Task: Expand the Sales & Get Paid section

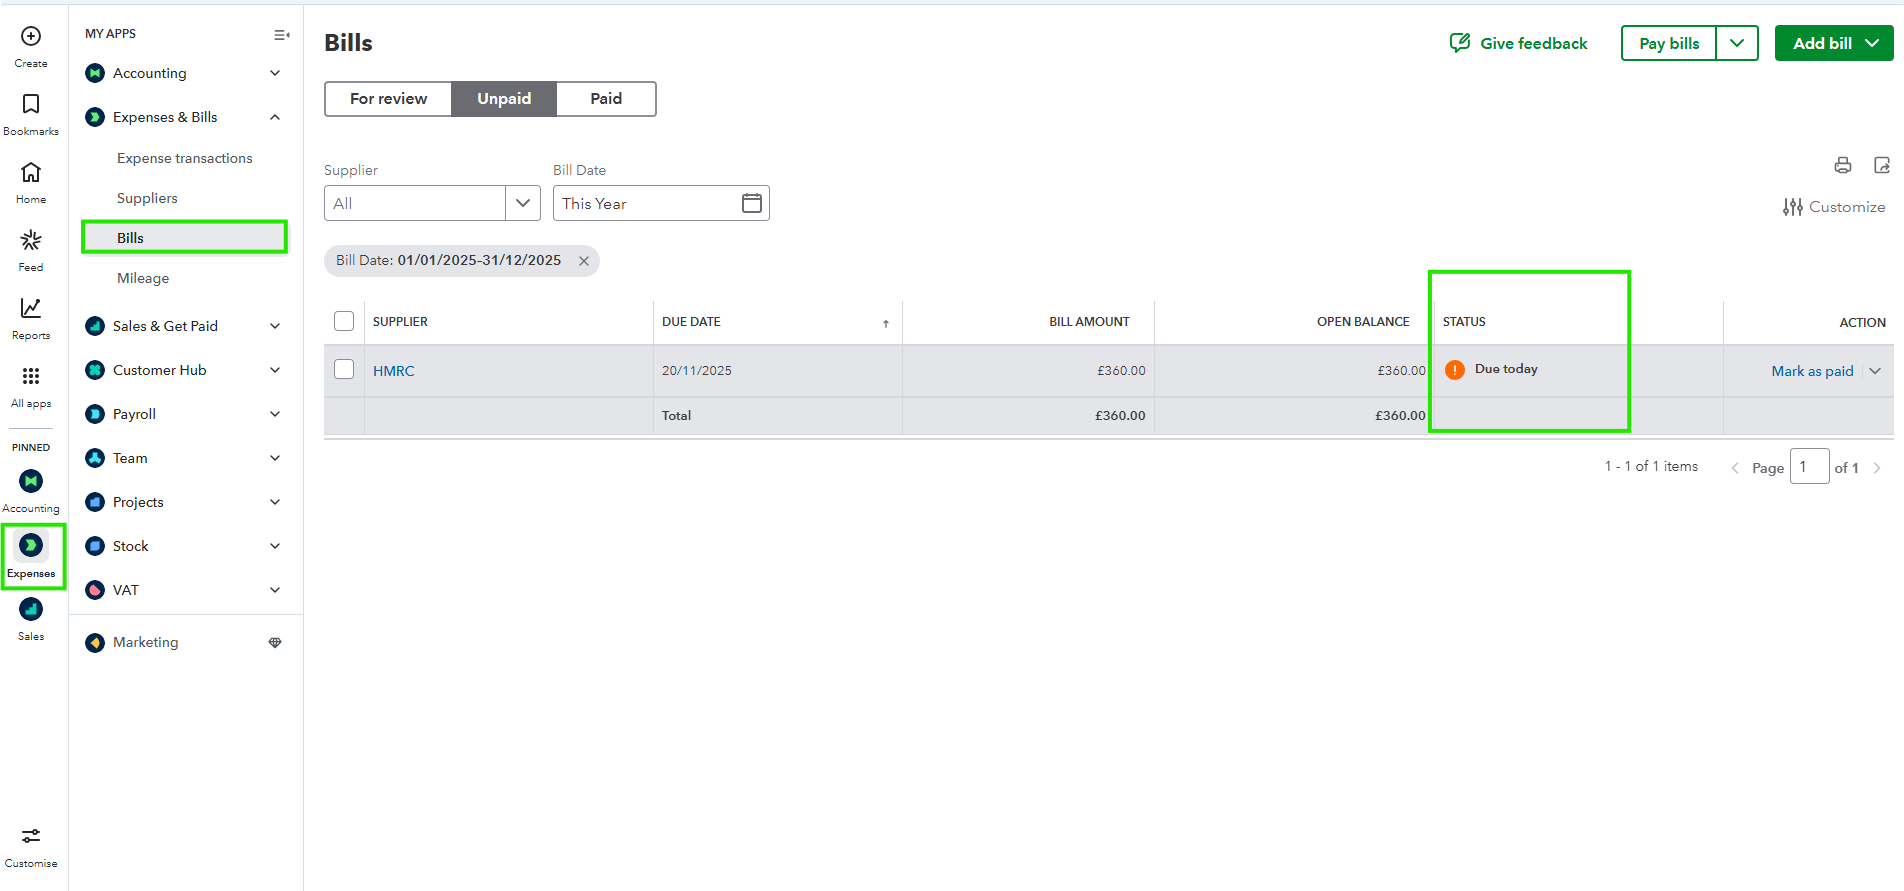Action: pyautogui.click(x=275, y=326)
